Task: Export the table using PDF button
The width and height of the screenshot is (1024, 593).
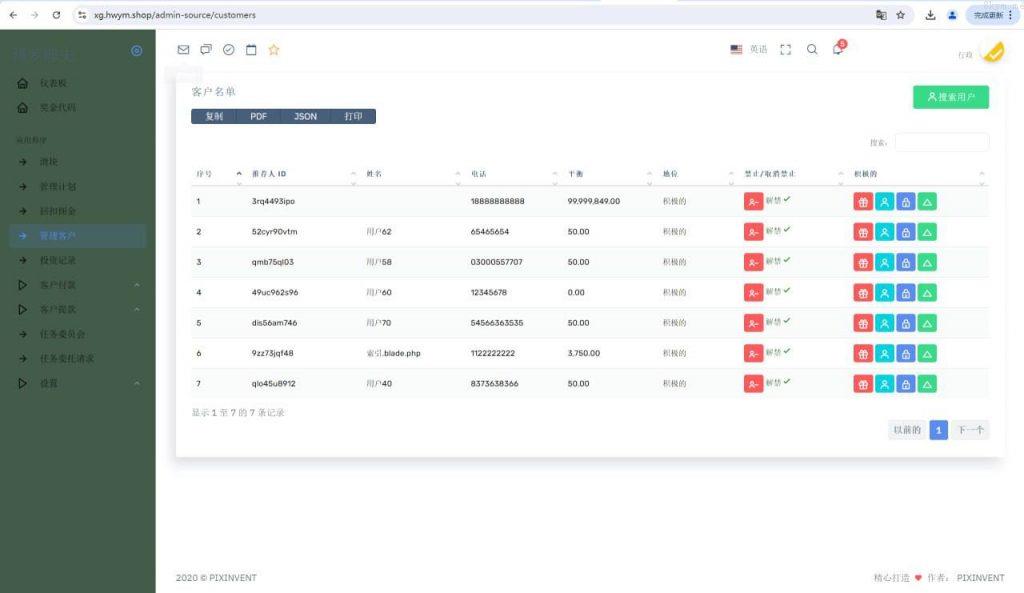Action: (258, 117)
